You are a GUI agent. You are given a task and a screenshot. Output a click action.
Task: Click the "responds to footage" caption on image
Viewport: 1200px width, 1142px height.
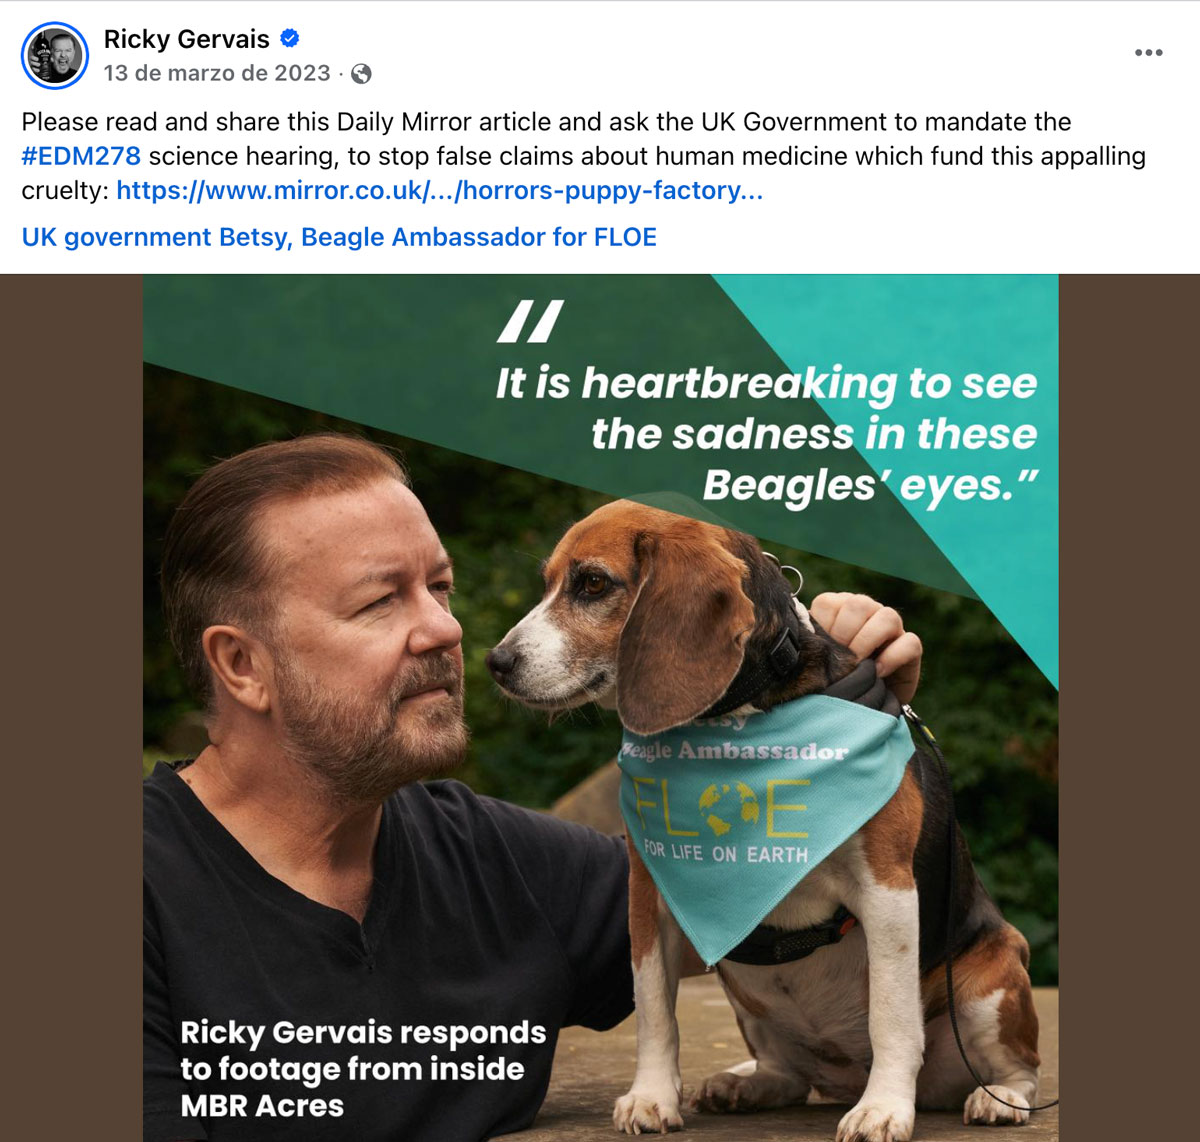pyautogui.click(x=362, y=1069)
